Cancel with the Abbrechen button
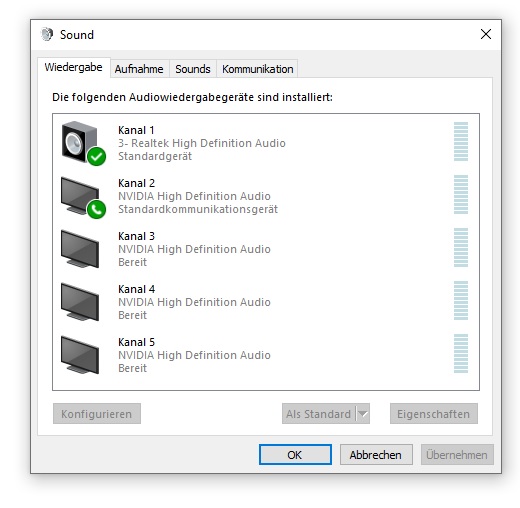 (376, 454)
